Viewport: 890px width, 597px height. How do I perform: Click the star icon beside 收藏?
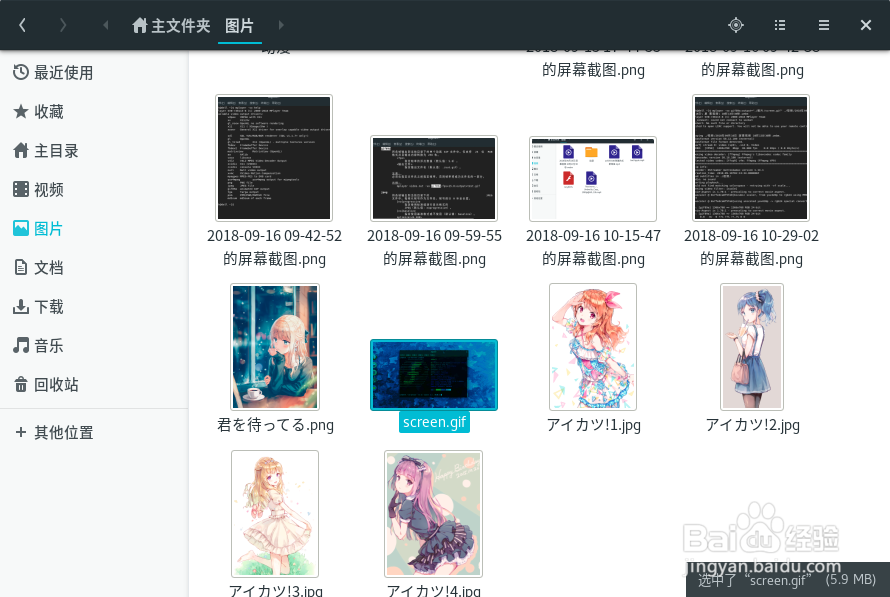coord(21,111)
